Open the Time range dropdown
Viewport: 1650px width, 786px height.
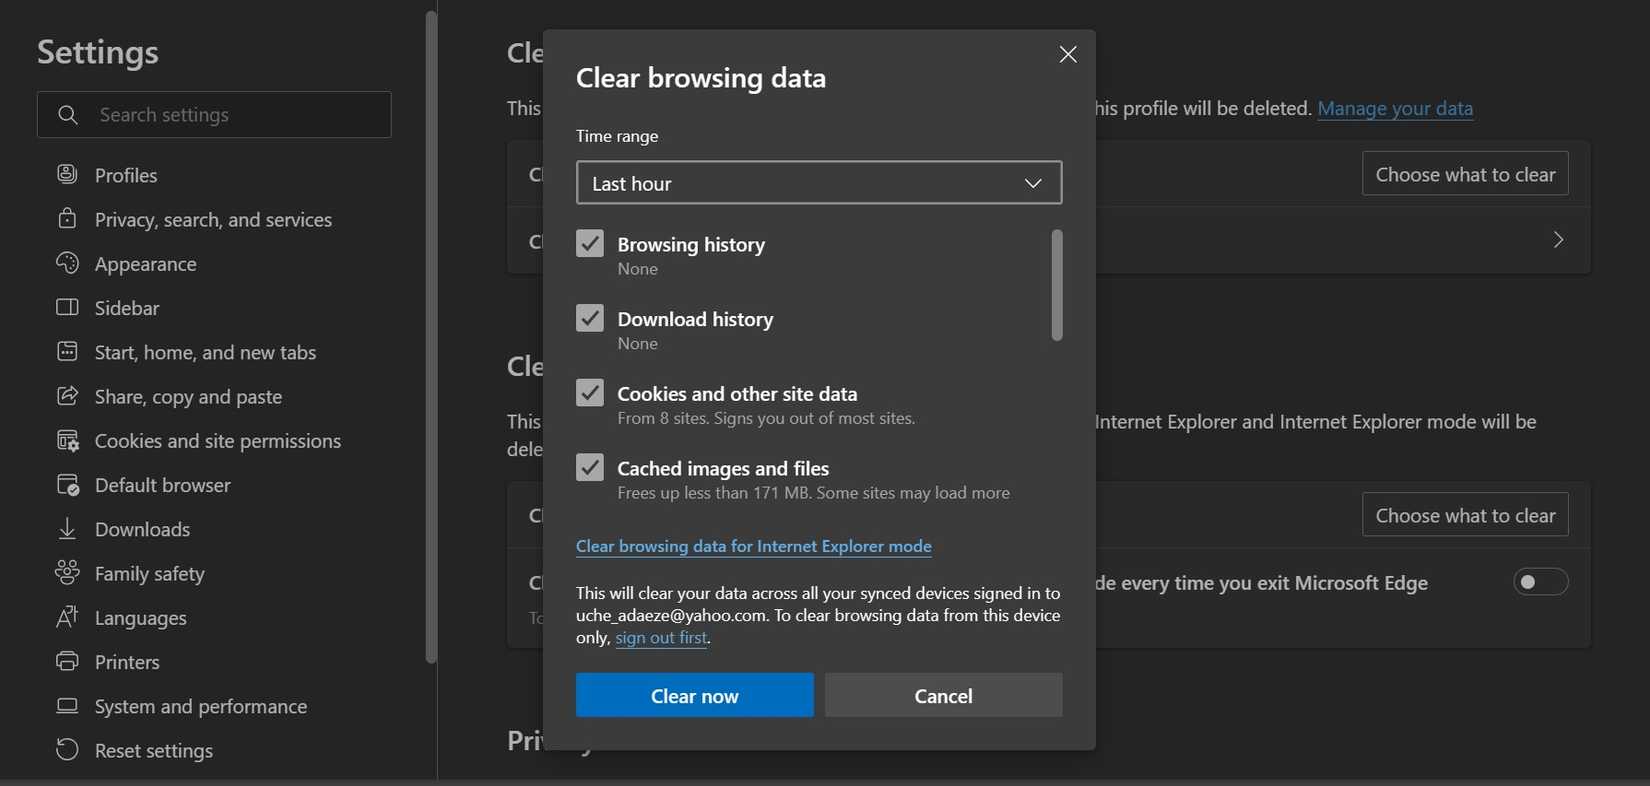coord(818,183)
